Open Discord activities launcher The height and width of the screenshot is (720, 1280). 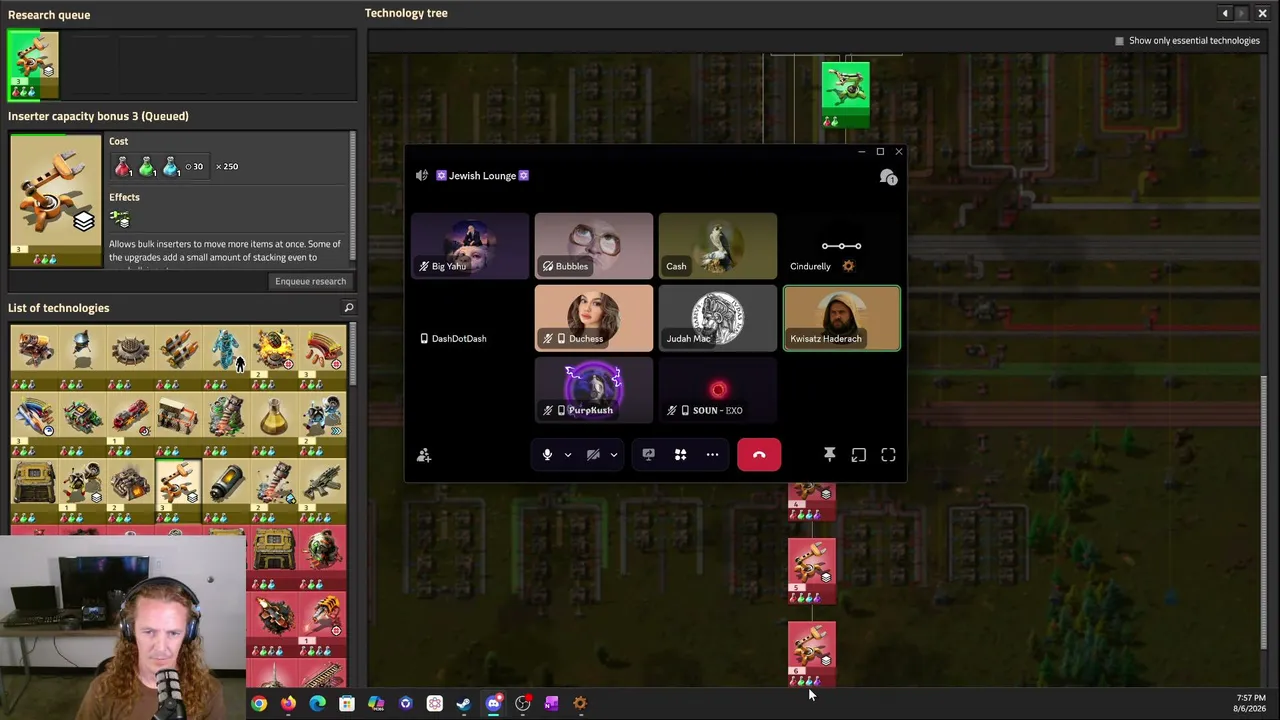tap(680, 455)
